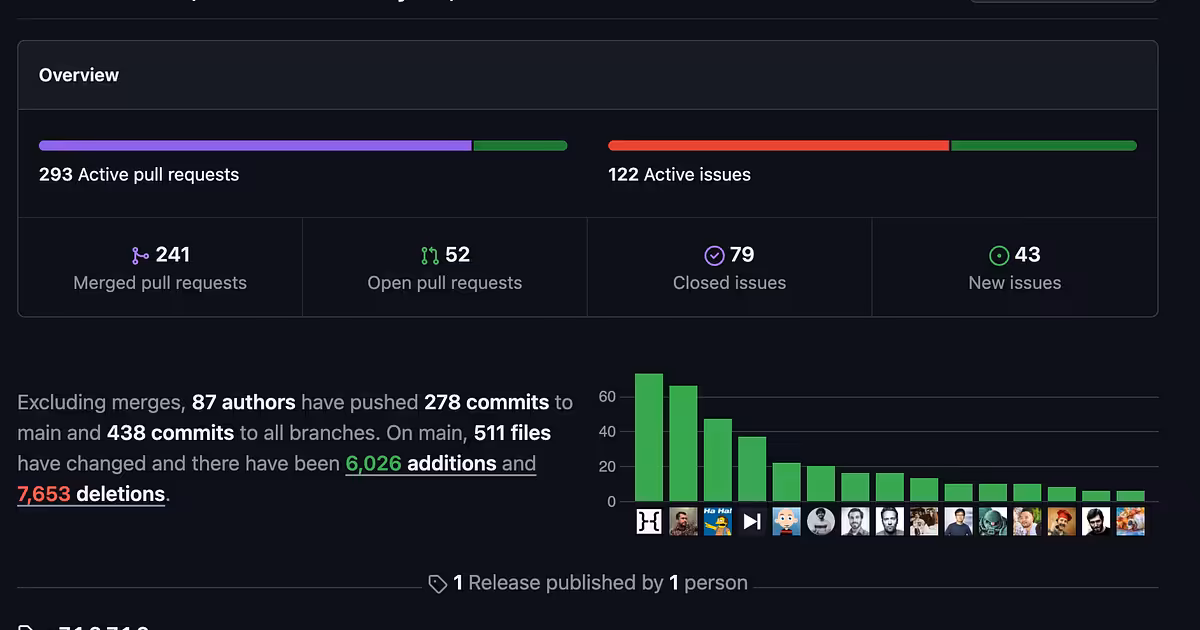1200x630 pixels.
Task: Open the white H-bracket logo contributor avatar
Action: coord(649,521)
